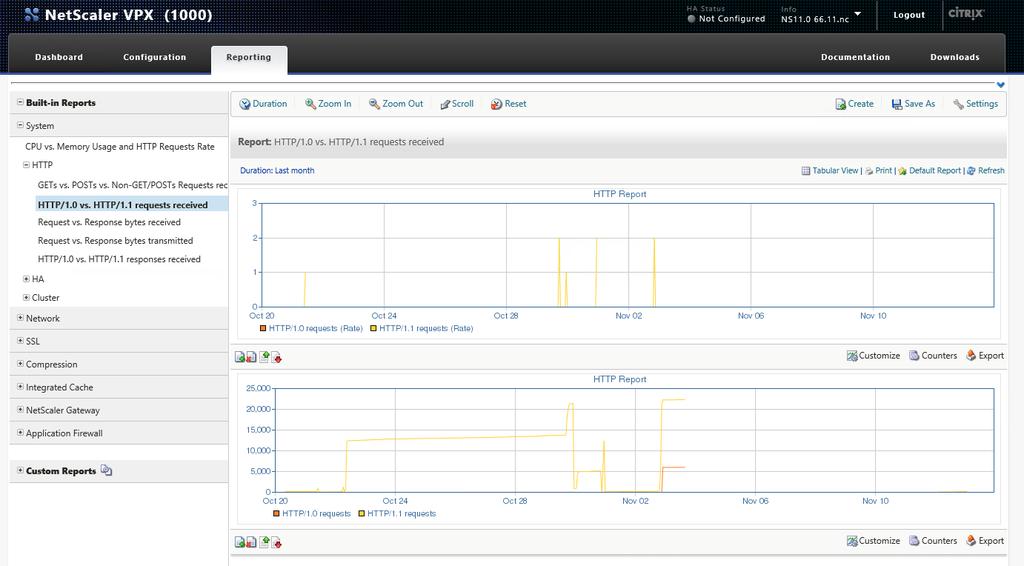Viewport: 1024px width, 566px height.
Task: Click HTTP/1.0 requests legend swatch in lower chart
Action: [x=276, y=513]
